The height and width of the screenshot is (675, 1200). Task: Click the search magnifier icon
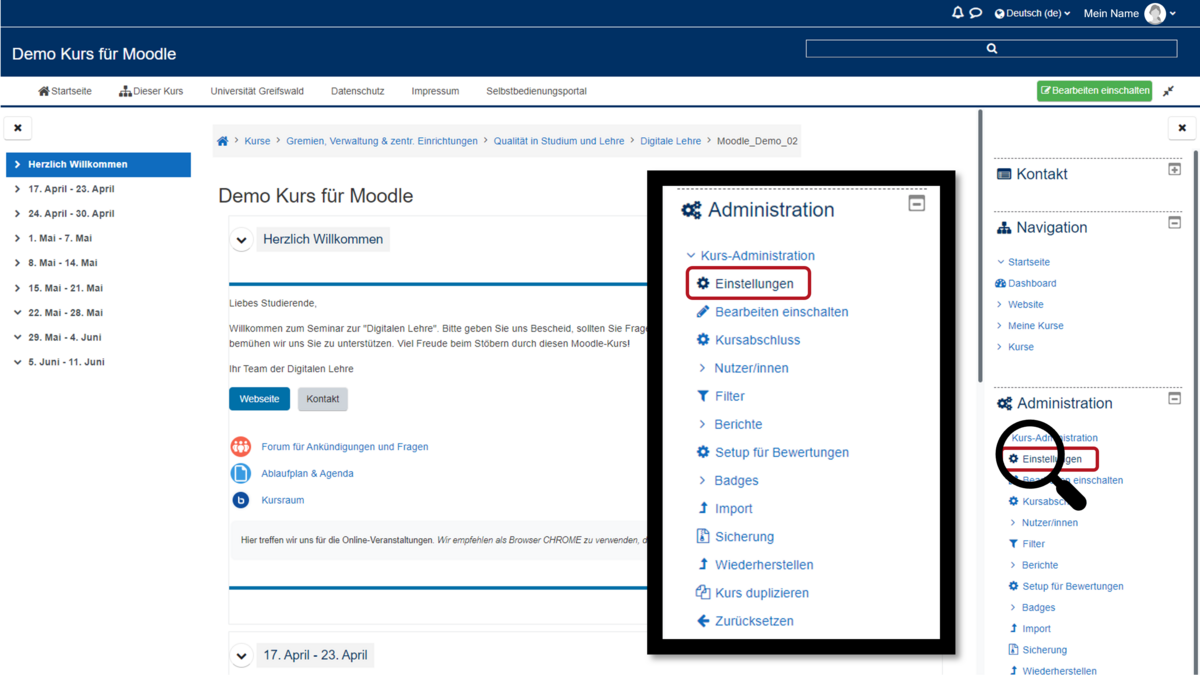pos(991,48)
